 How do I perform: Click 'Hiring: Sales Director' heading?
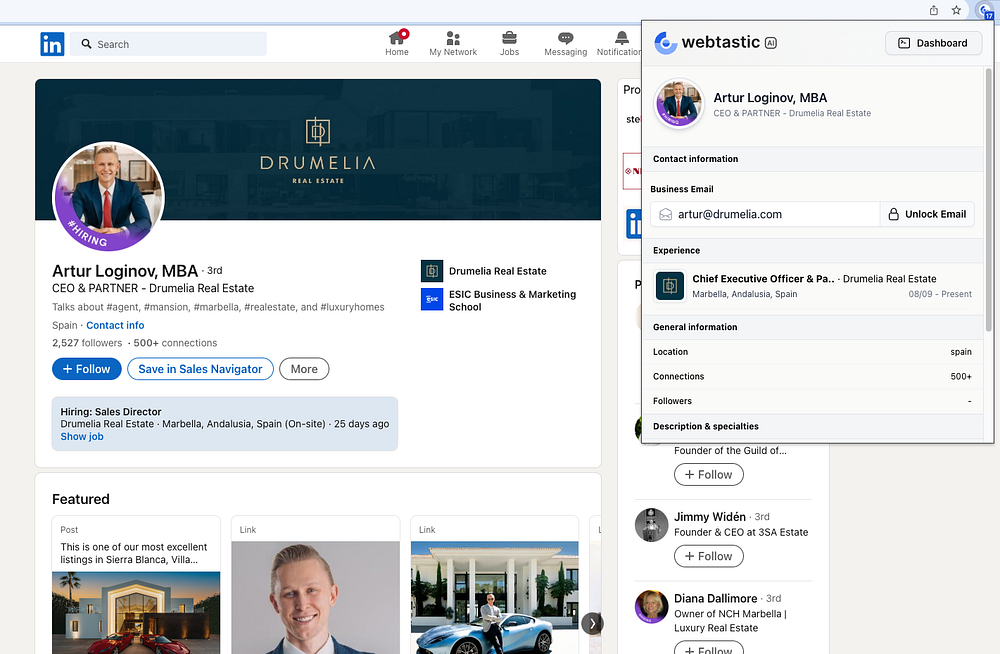[111, 412]
